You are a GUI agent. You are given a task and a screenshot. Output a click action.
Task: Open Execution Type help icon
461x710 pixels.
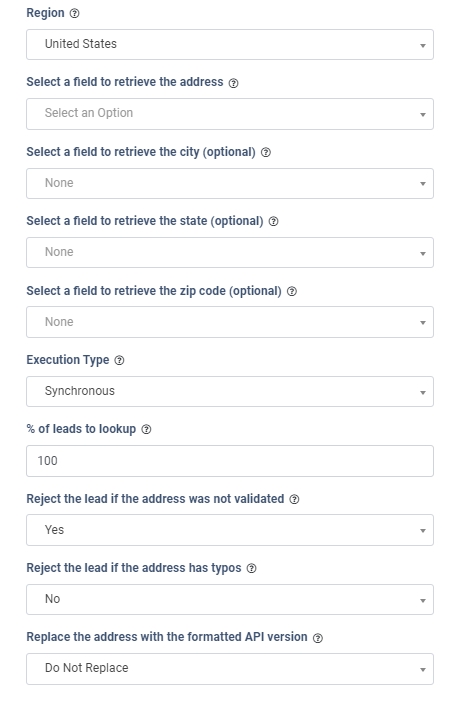click(x=119, y=360)
